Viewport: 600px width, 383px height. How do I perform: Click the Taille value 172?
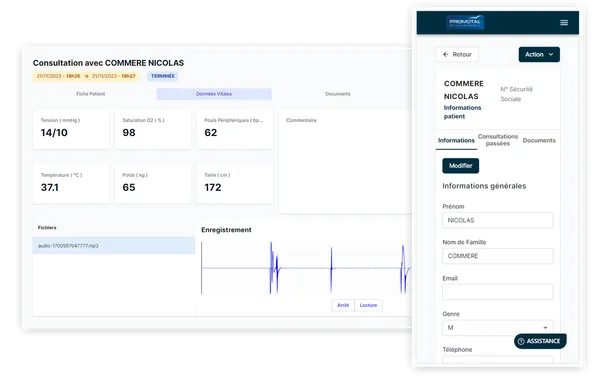[x=213, y=187]
